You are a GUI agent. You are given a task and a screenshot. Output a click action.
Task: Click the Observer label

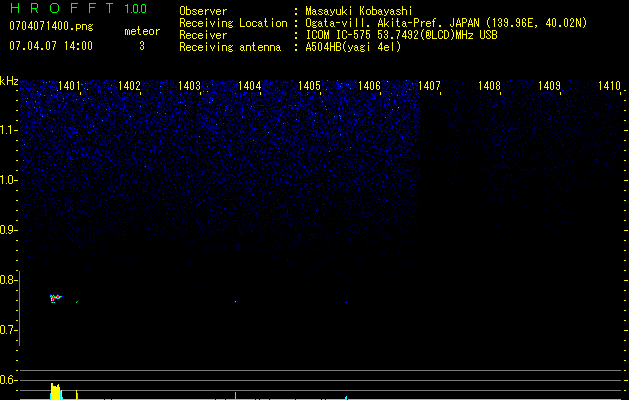point(203,11)
